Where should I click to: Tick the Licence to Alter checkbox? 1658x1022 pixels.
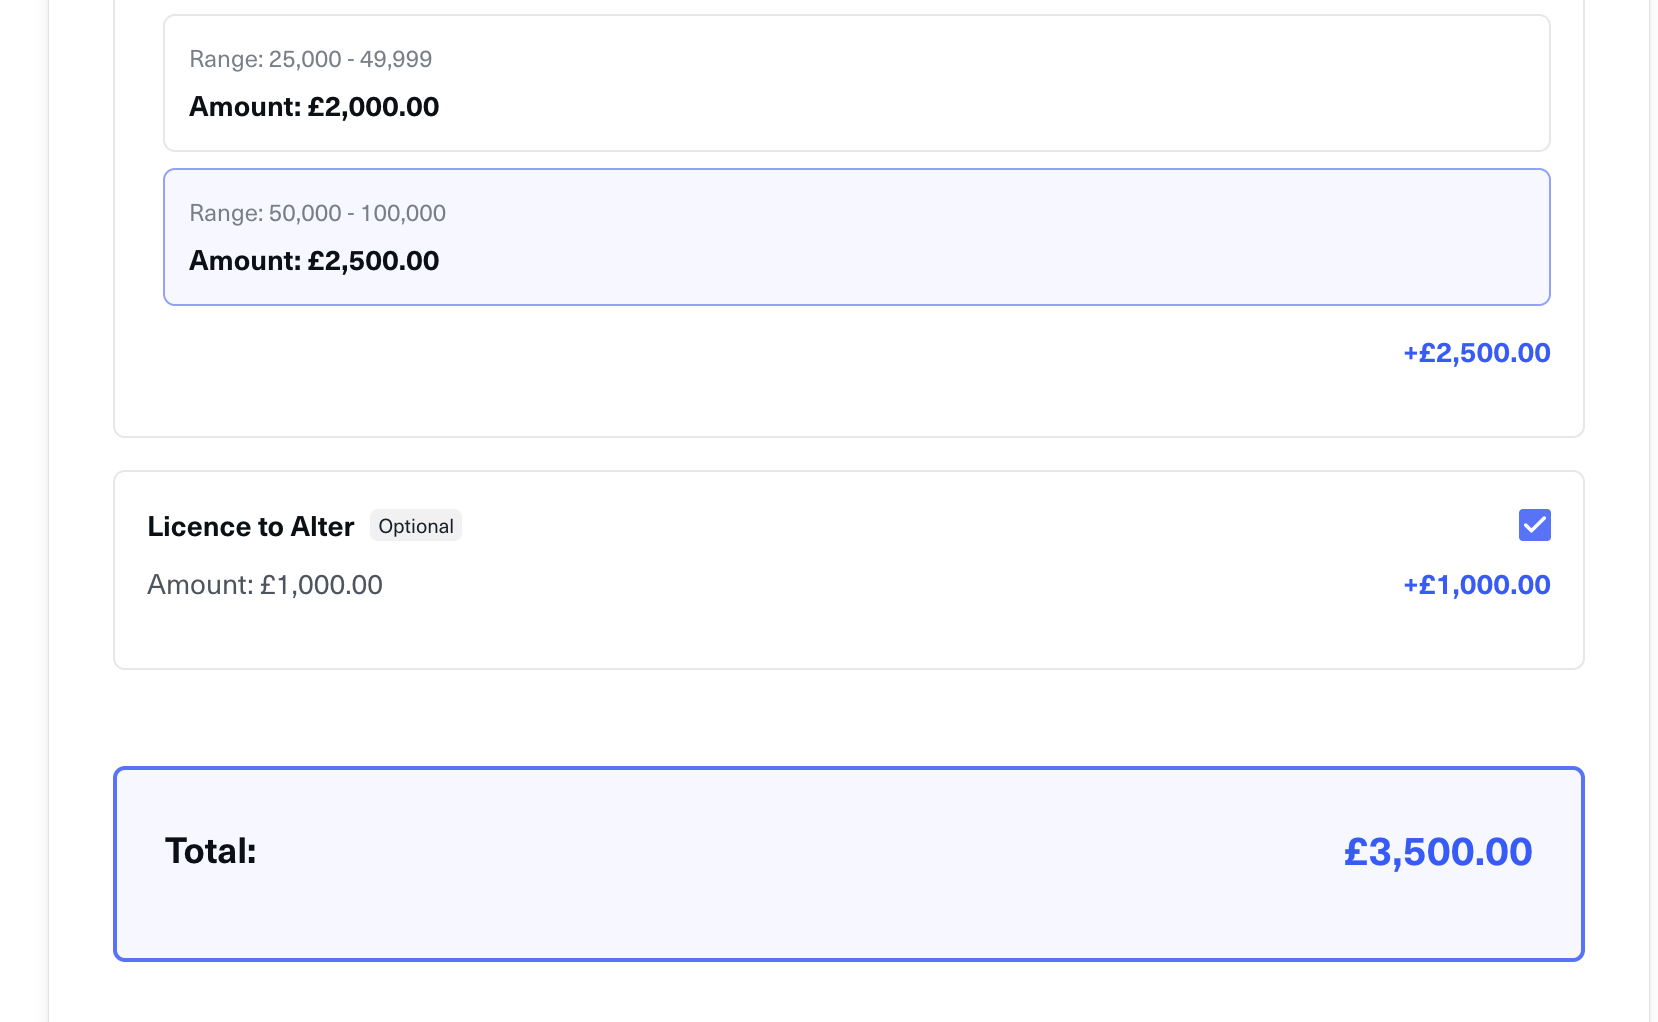tap(1534, 525)
